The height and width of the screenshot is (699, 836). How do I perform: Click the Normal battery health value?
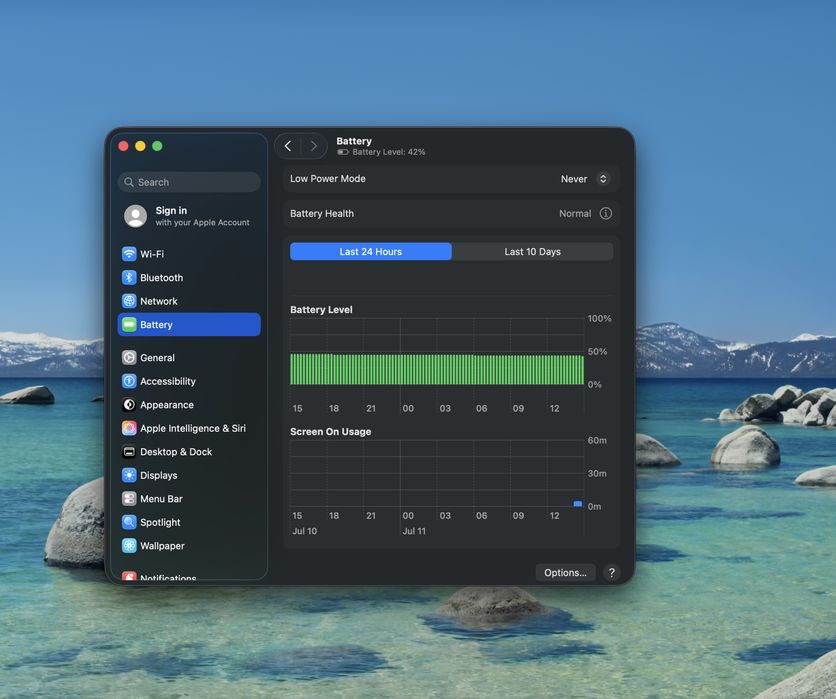(575, 213)
